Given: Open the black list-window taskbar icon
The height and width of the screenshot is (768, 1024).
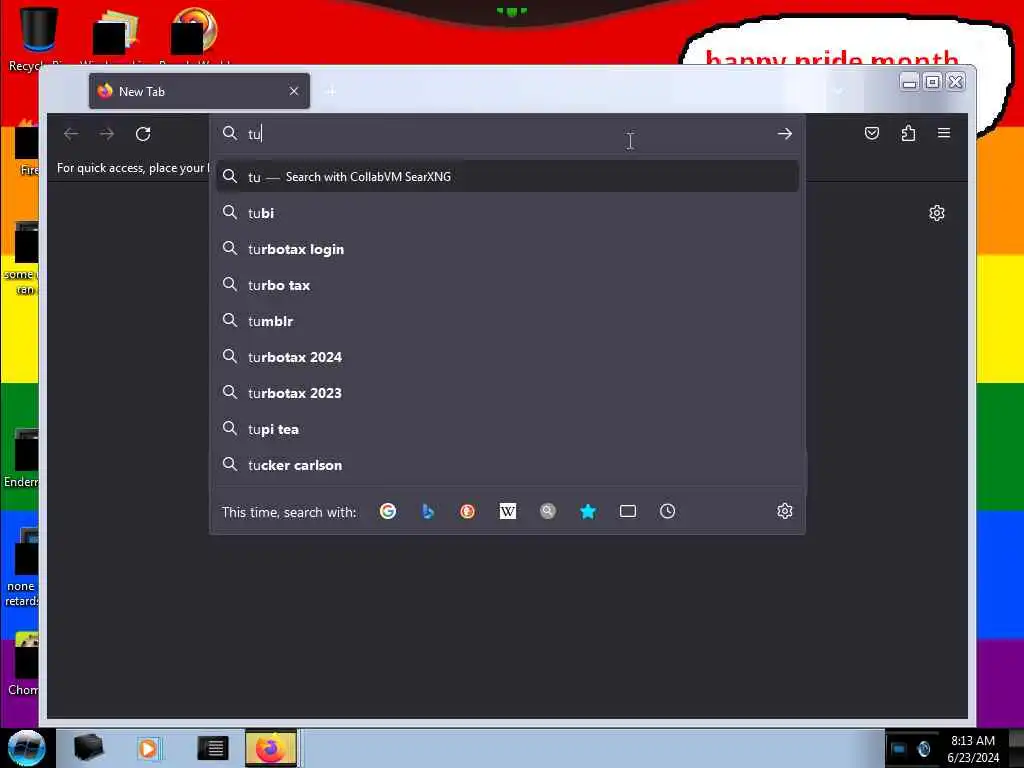Looking at the screenshot, I should (x=213, y=748).
